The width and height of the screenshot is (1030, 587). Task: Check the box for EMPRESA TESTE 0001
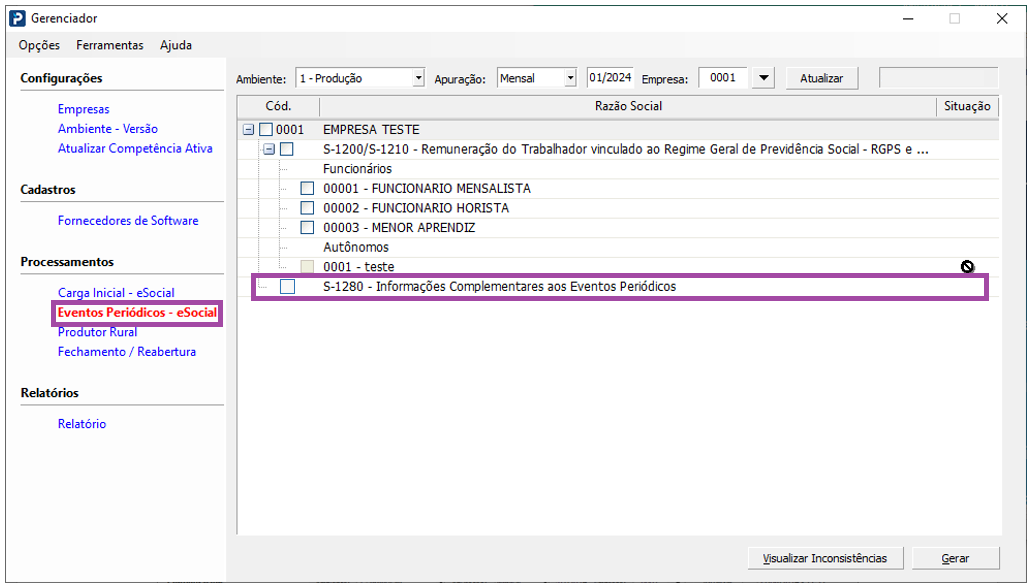265,129
